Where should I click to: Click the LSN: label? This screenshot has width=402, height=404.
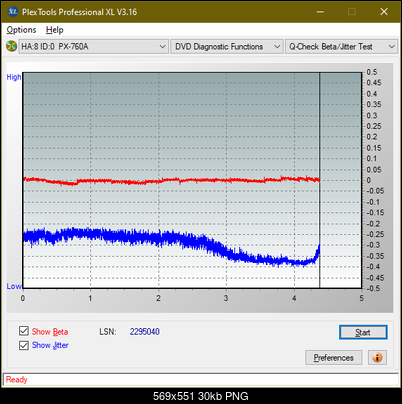(108, 332)
